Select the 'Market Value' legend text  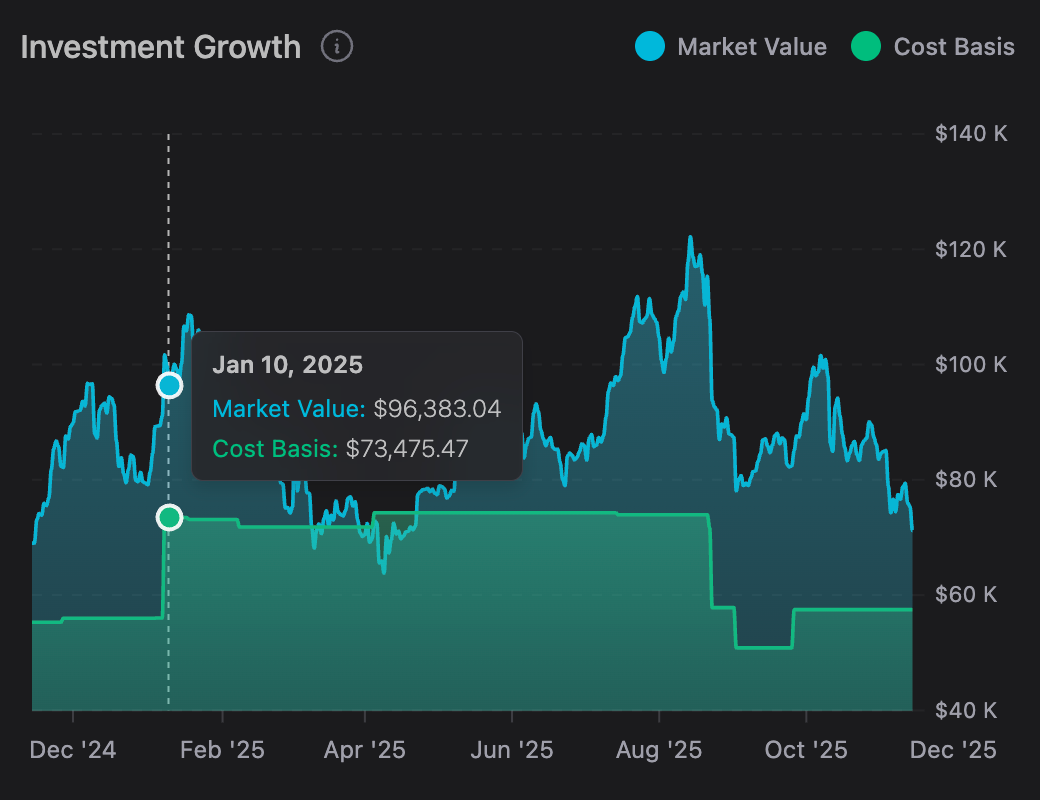[753, 46]
